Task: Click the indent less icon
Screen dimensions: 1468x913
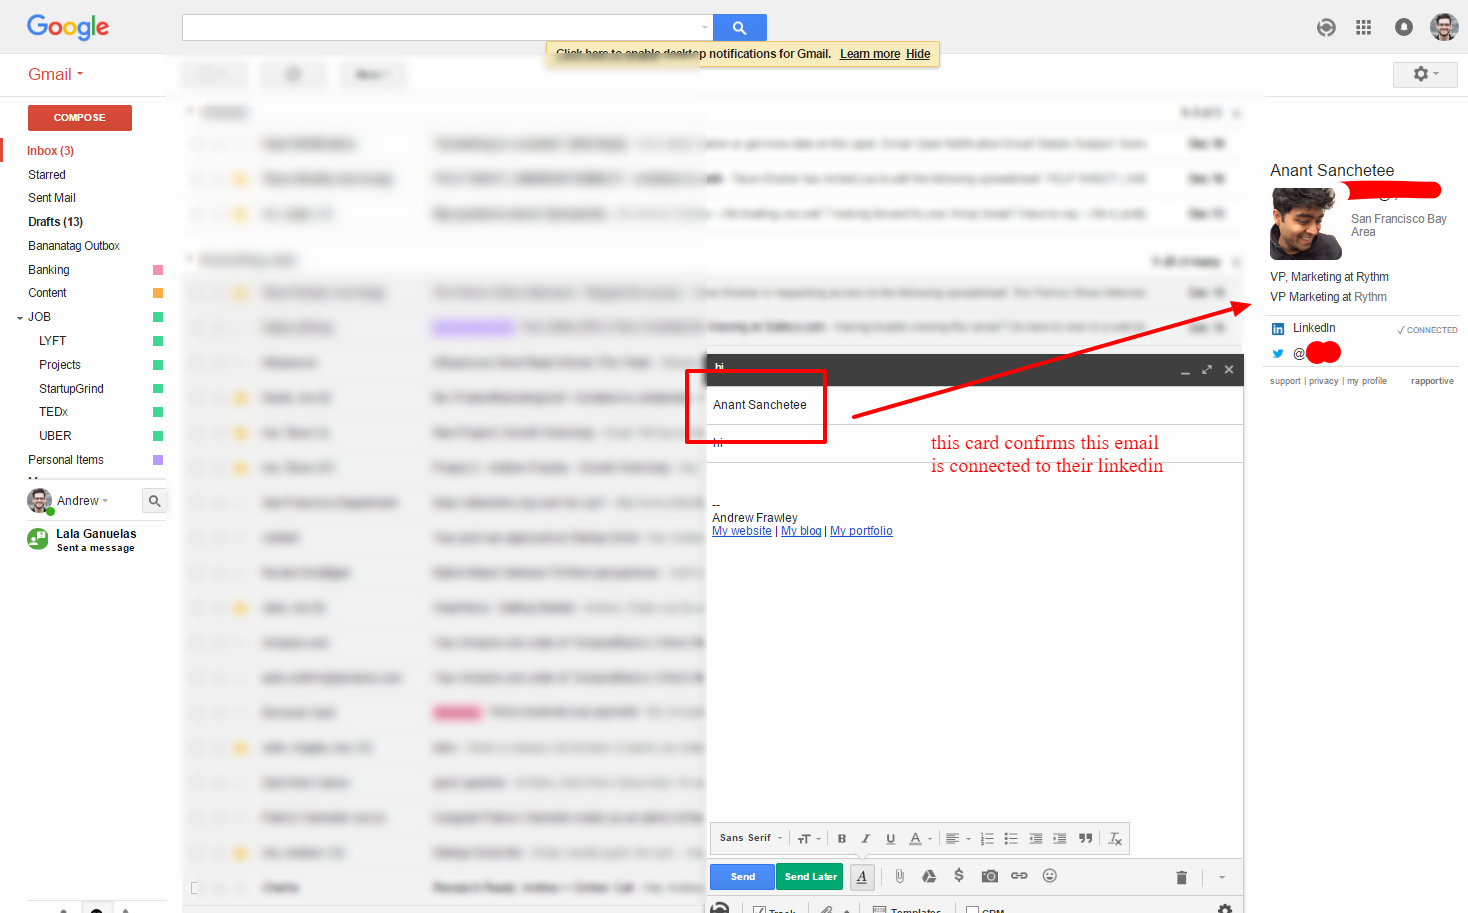Action: tap(1036, 839)
